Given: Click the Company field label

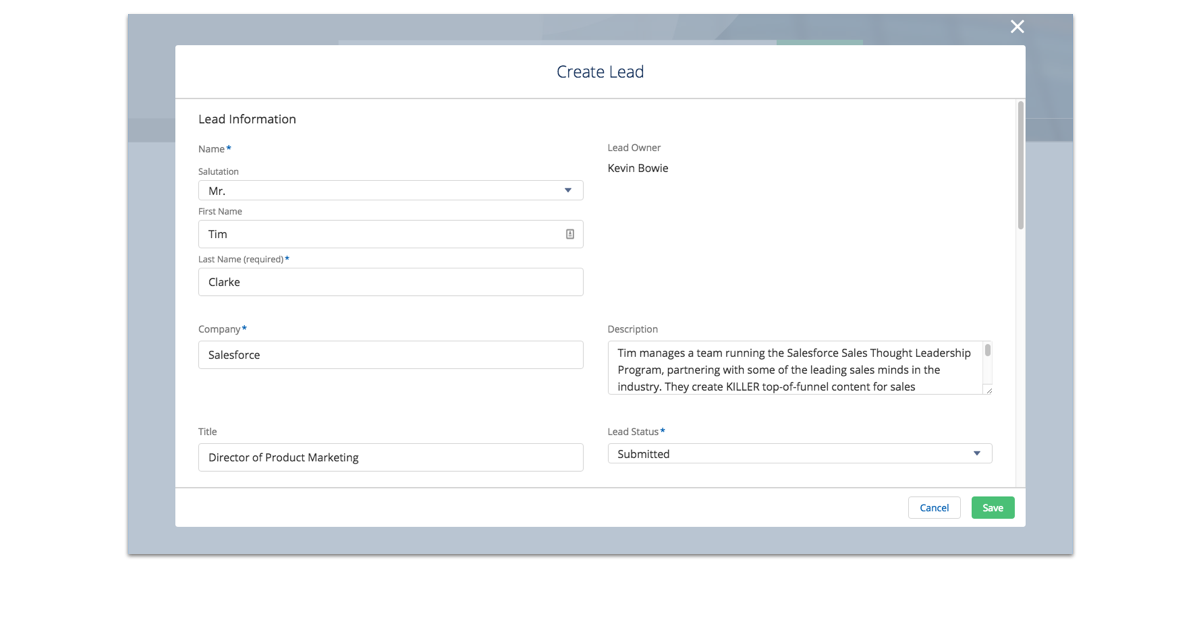Looking at the screenshot, I should (222, 329).
